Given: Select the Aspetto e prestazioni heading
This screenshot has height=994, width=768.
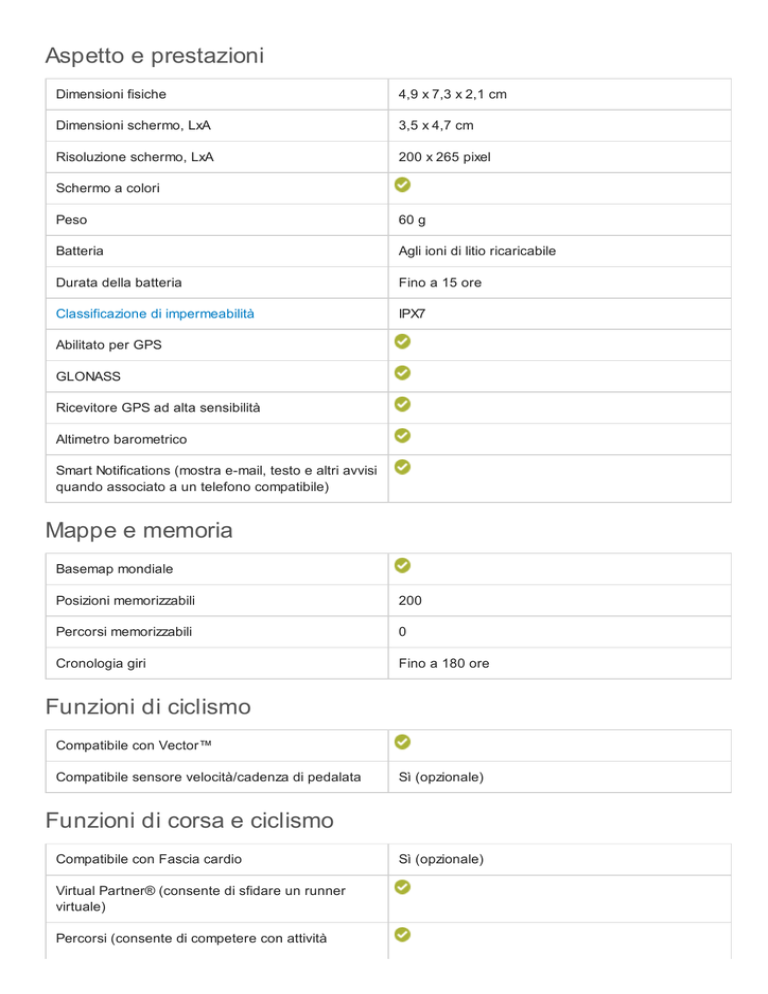Looking at the screenshot, I should tap(154, 56).
